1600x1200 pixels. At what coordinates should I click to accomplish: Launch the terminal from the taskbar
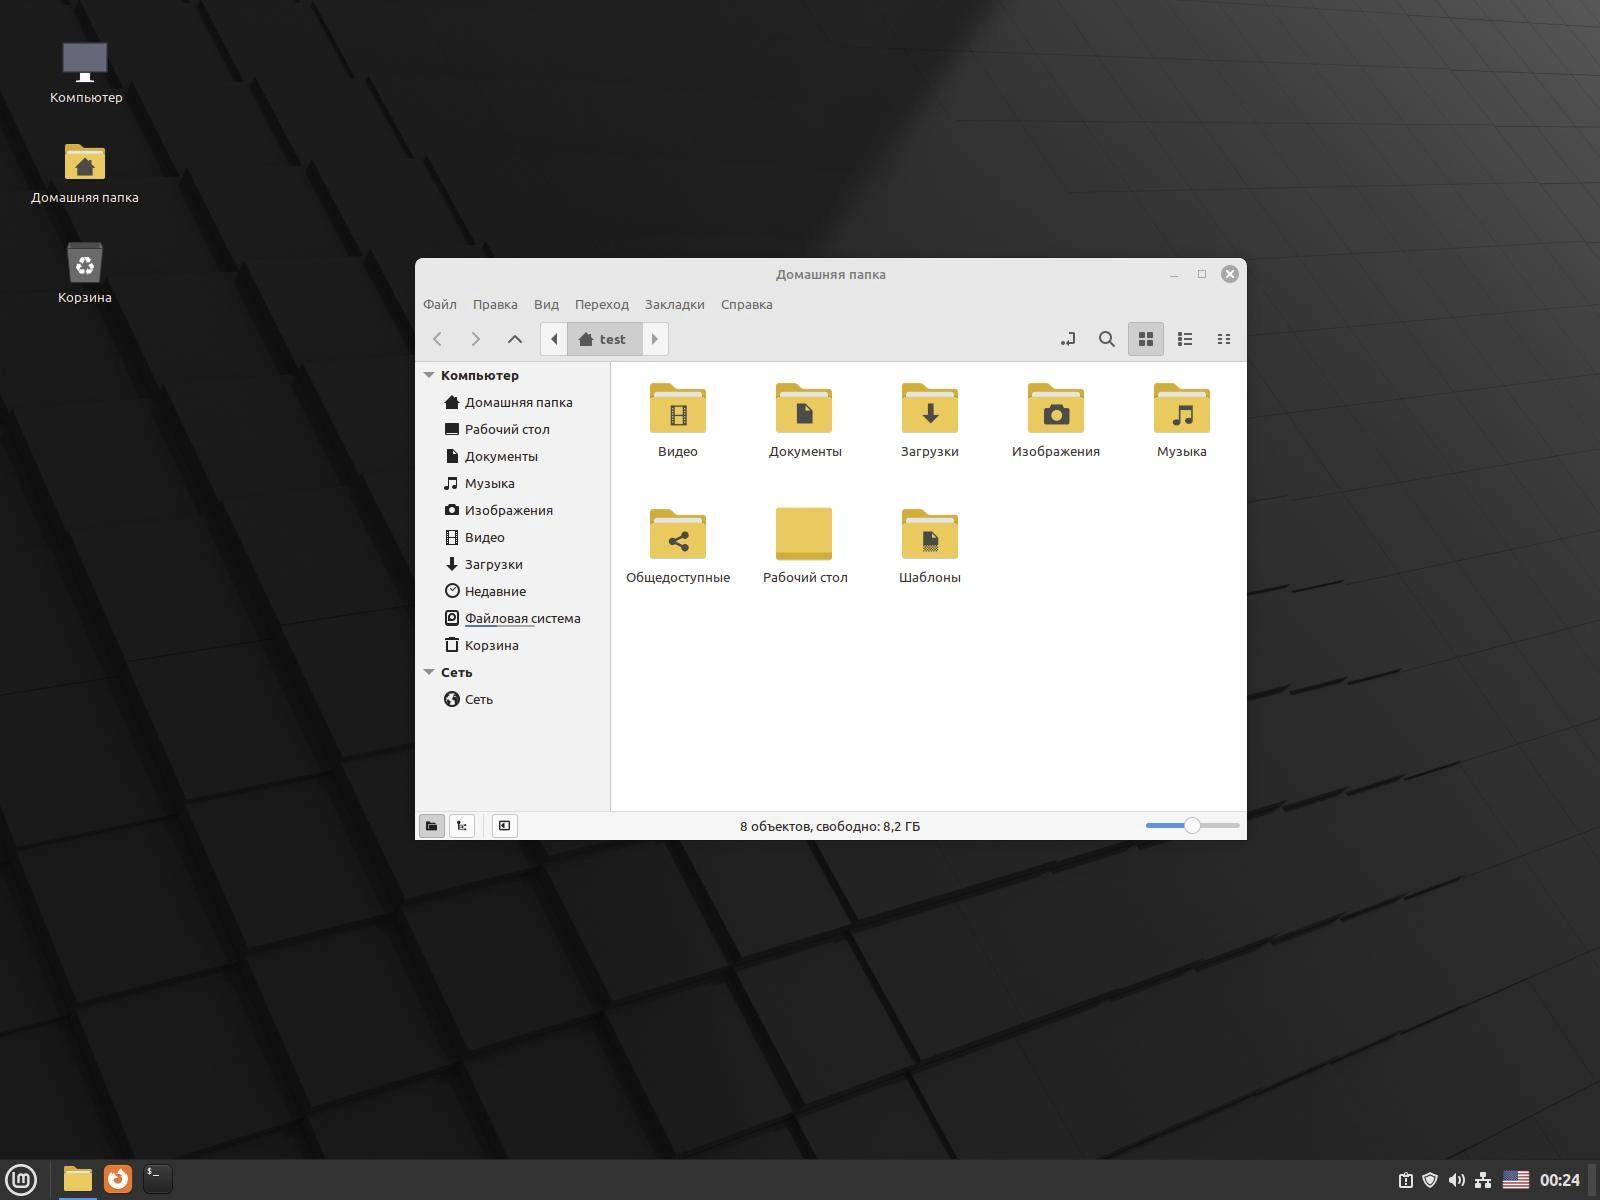coord(158,1179)
